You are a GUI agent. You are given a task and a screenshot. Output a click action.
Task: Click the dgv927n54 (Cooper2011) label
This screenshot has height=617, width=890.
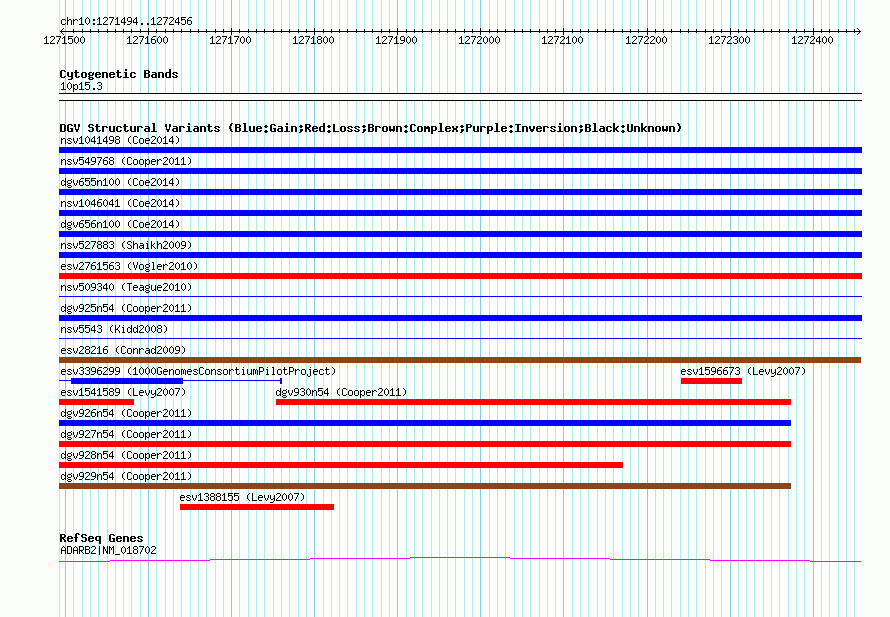pos(126,434)
